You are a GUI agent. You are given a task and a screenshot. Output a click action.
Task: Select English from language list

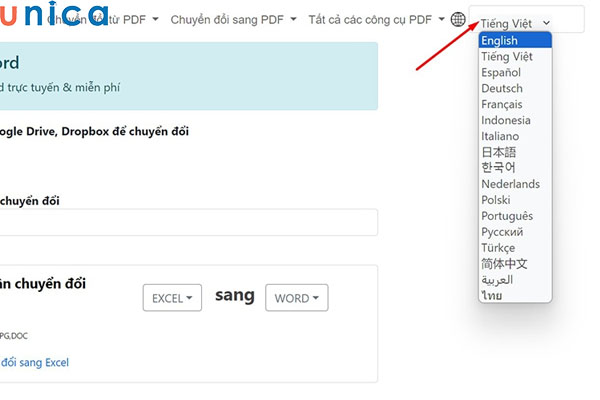pos(515,41)
